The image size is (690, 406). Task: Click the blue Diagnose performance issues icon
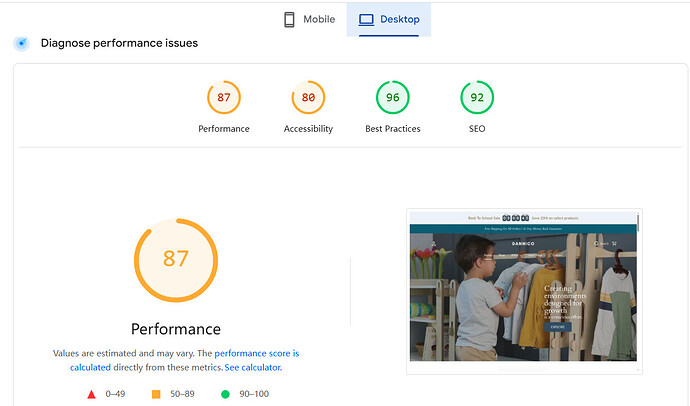[20, 44]
